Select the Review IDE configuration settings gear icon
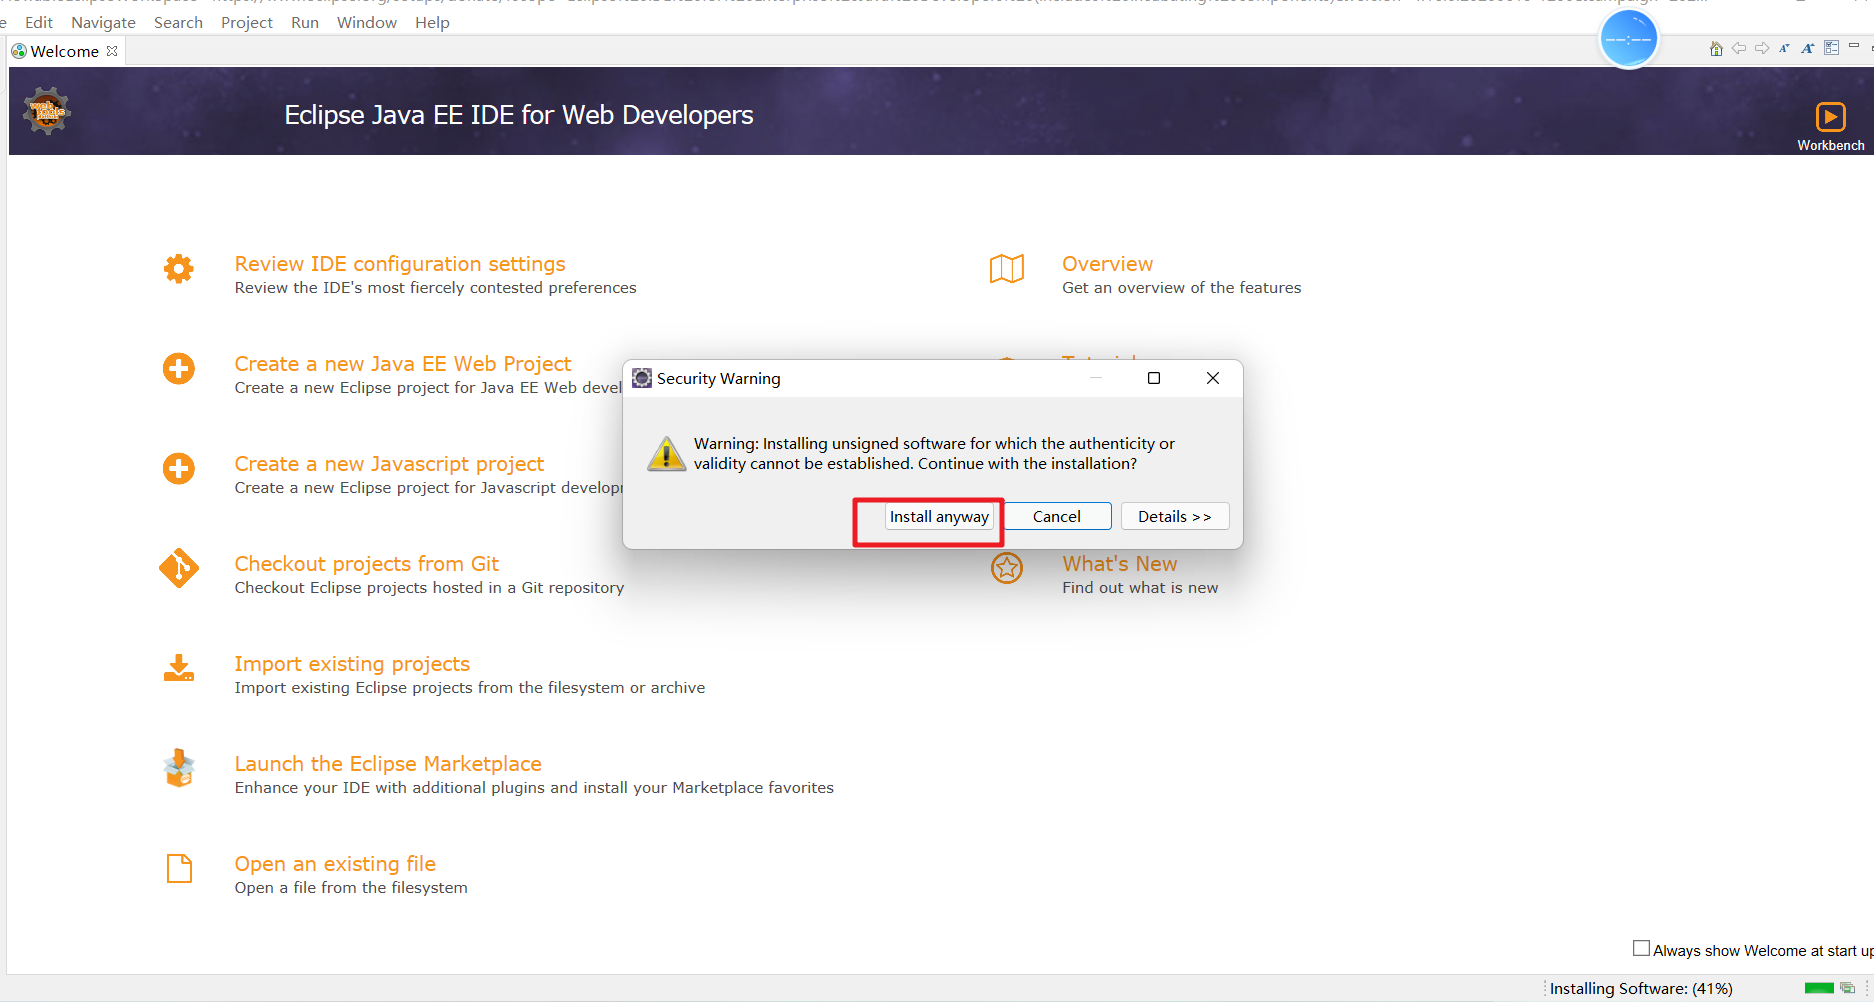 tap(178, 268)
